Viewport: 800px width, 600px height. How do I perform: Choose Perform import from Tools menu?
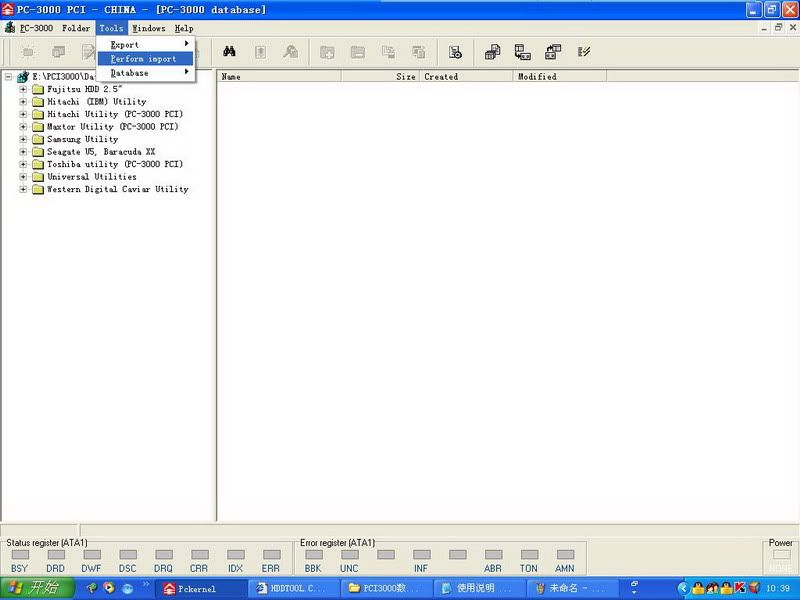[145, 59]
